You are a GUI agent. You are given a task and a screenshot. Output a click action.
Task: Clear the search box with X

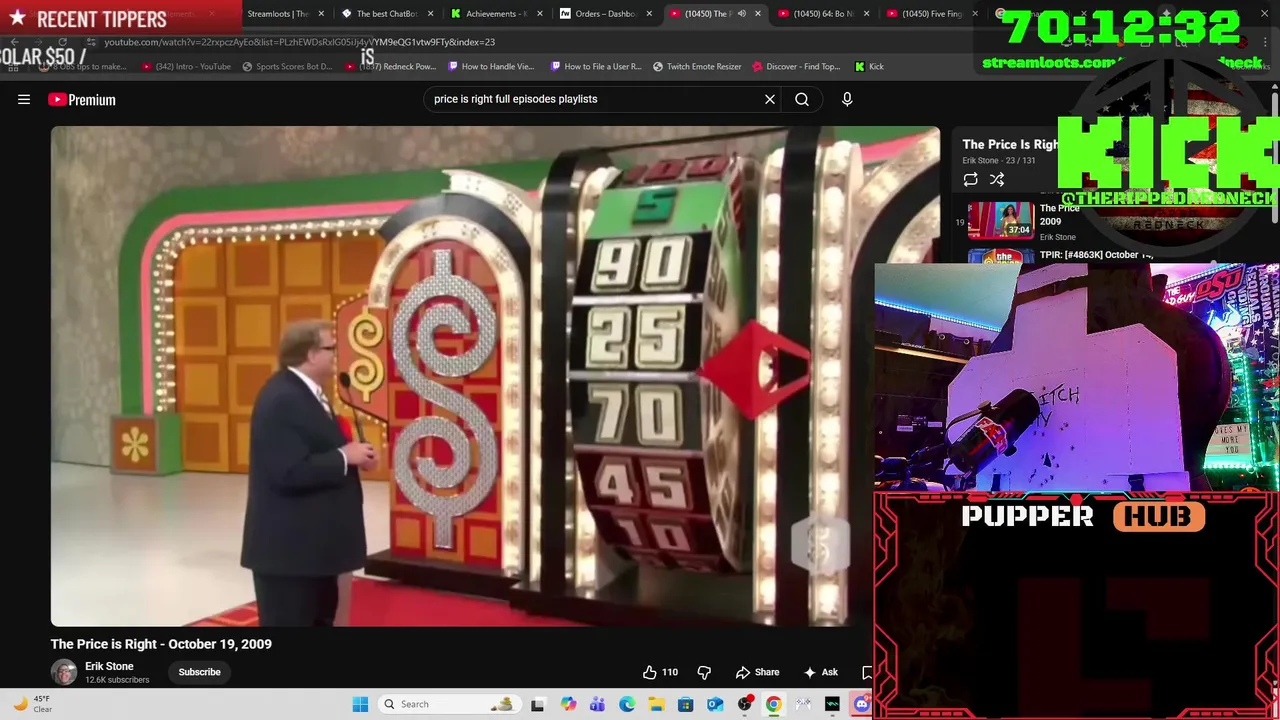pos(770,99)
